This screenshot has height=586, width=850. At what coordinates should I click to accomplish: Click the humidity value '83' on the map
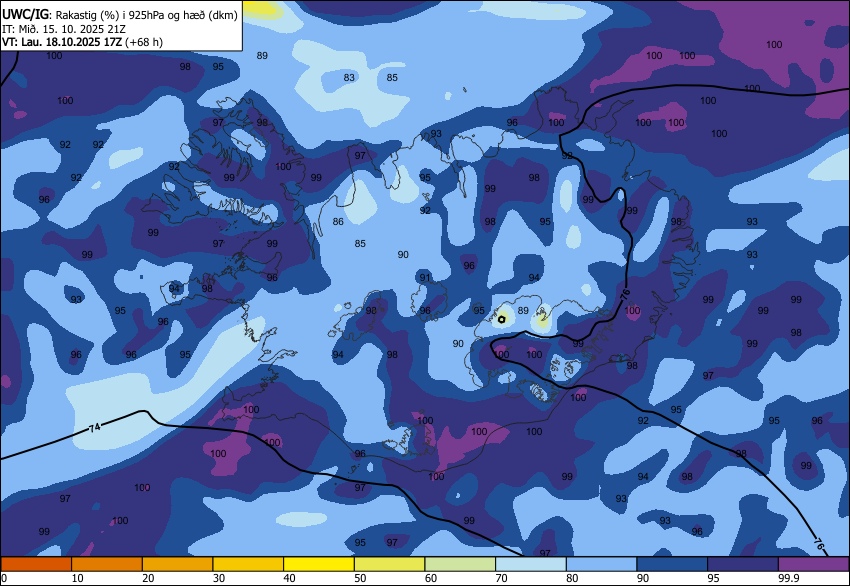click(x=349, y=78)
